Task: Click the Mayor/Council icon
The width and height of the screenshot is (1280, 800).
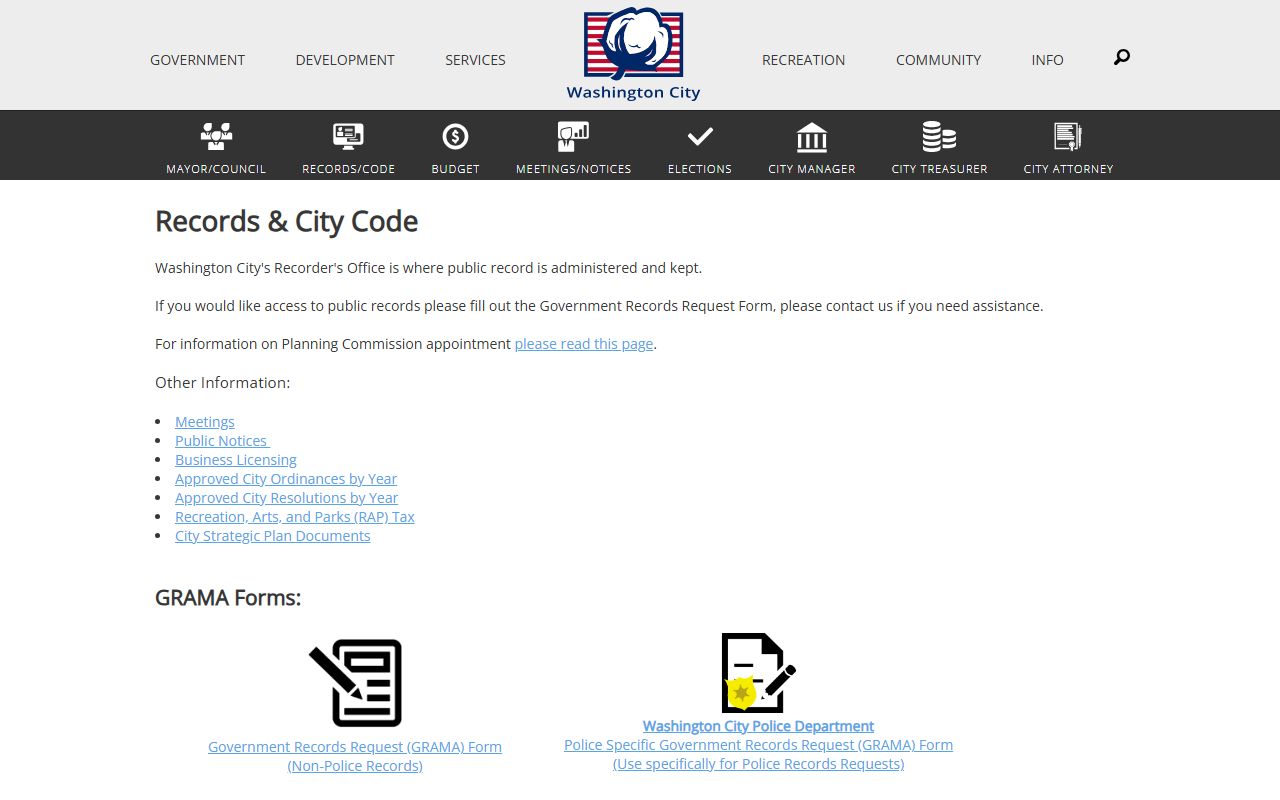Action: (216, 137)
